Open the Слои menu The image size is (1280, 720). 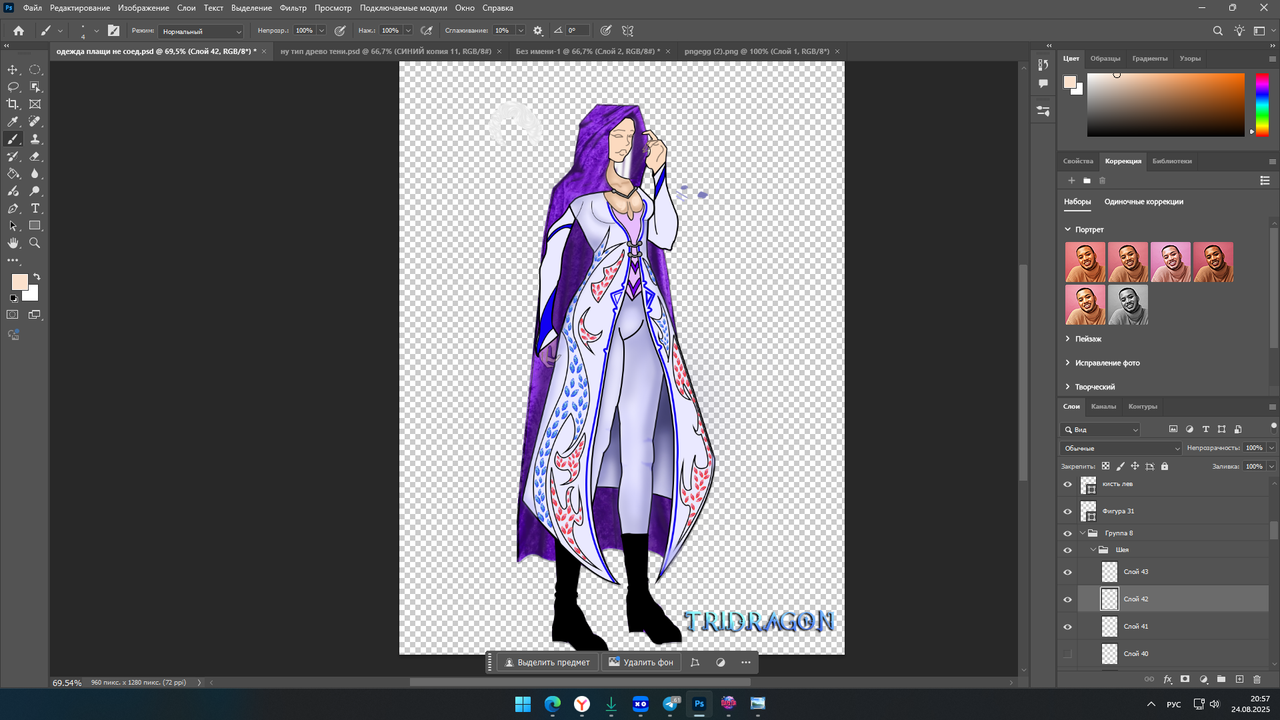pos(186,7)
